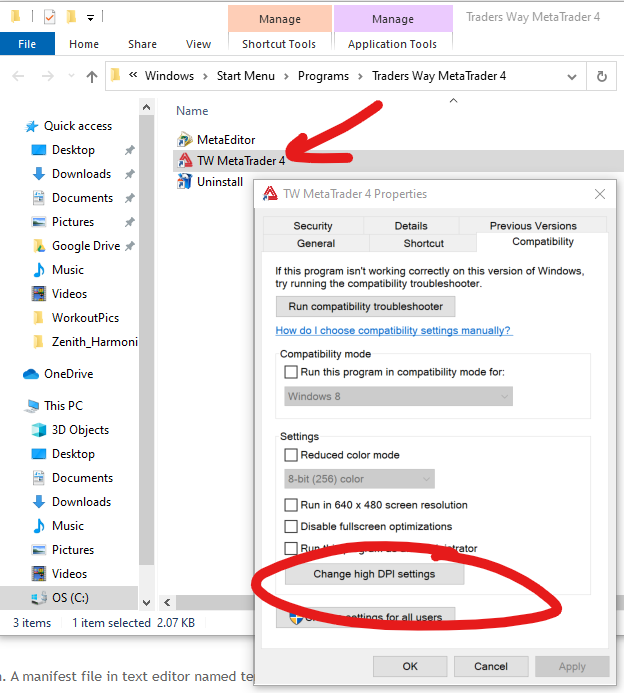Click the Back navigation arrow

tap(18, 76)
